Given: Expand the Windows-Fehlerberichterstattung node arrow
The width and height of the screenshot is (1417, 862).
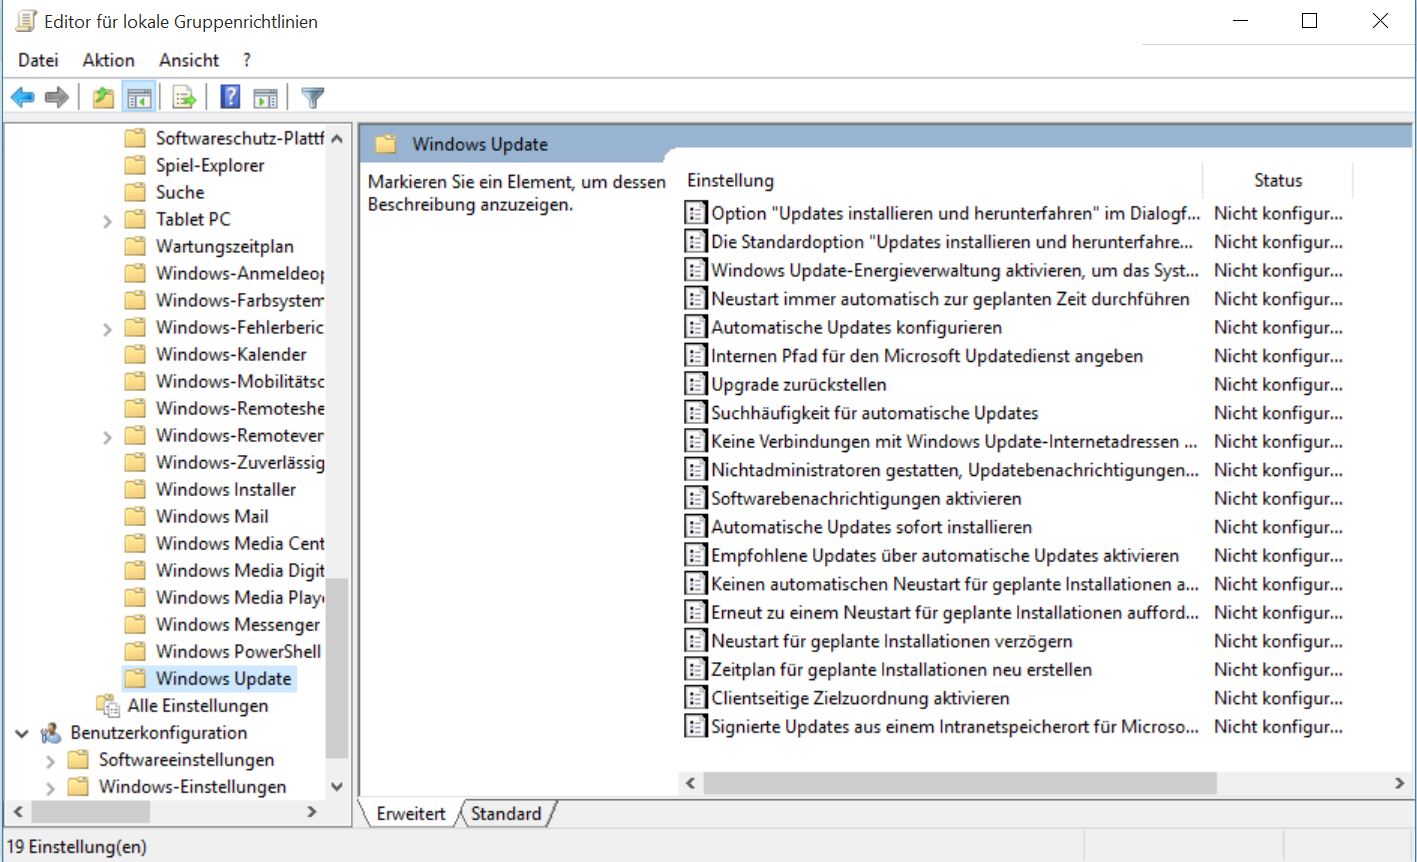Looking at the screenshot, I should [107, 328].
